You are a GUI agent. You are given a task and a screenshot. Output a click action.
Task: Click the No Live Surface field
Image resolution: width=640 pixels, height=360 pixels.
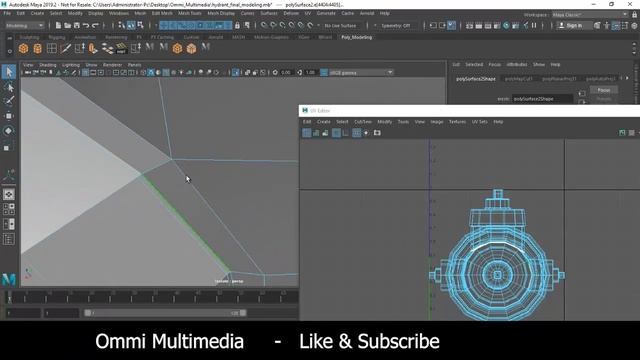click(x=341, y=25)
